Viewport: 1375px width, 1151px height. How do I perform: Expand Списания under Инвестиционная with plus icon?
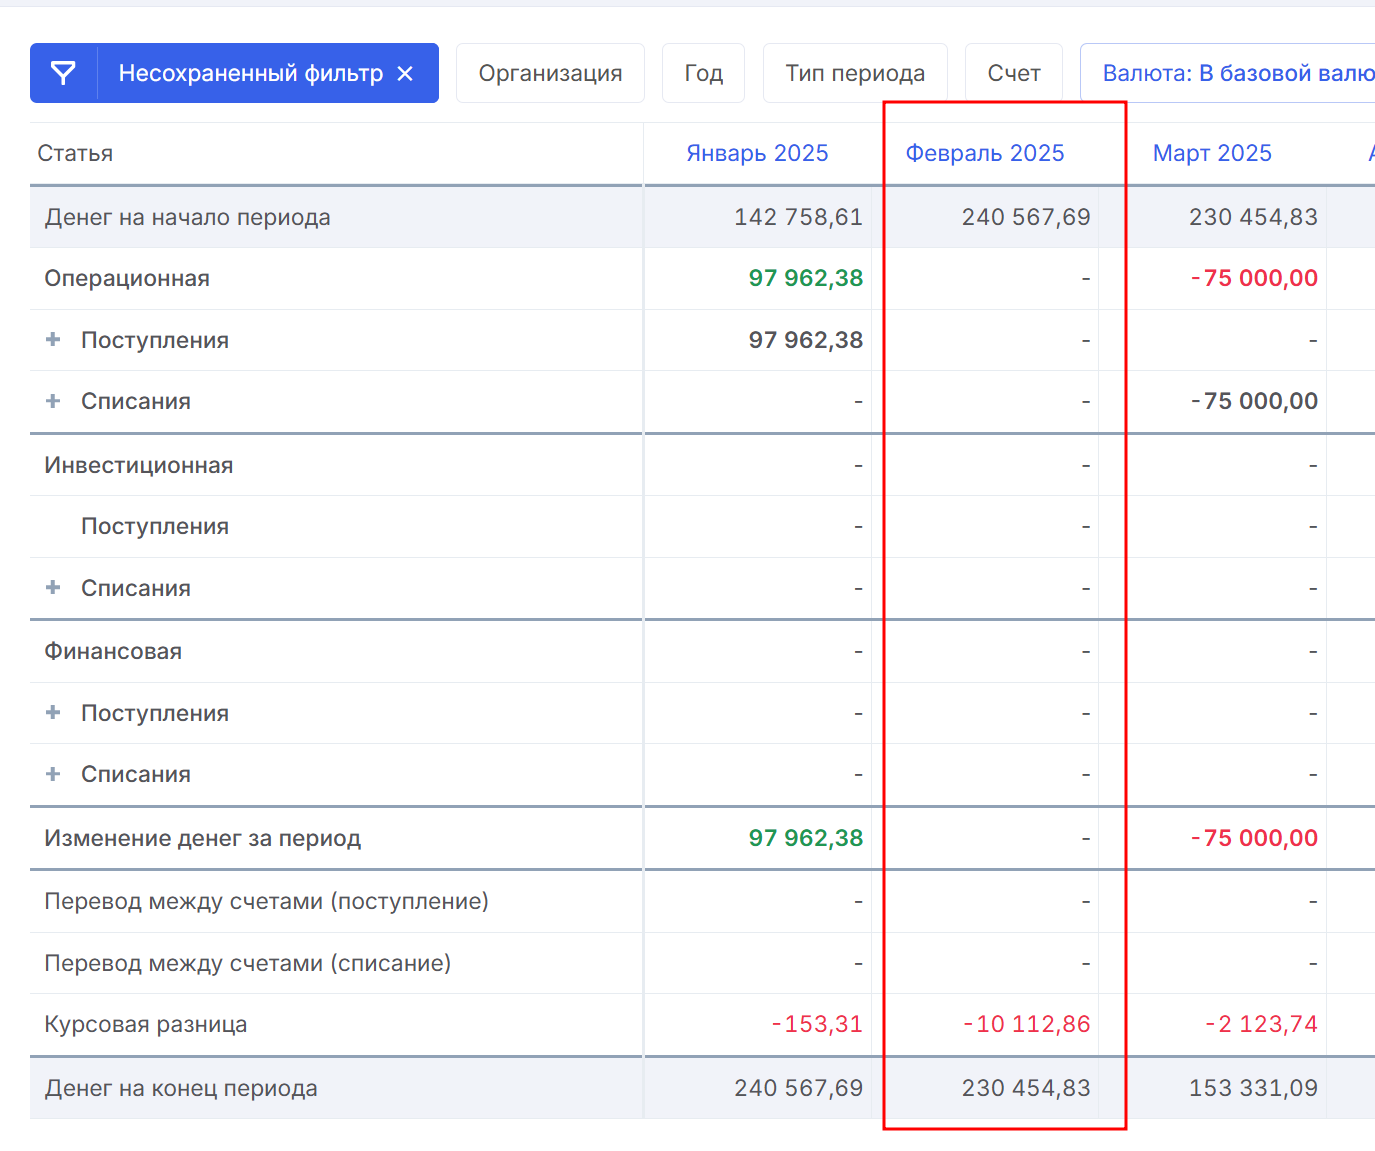53,588
